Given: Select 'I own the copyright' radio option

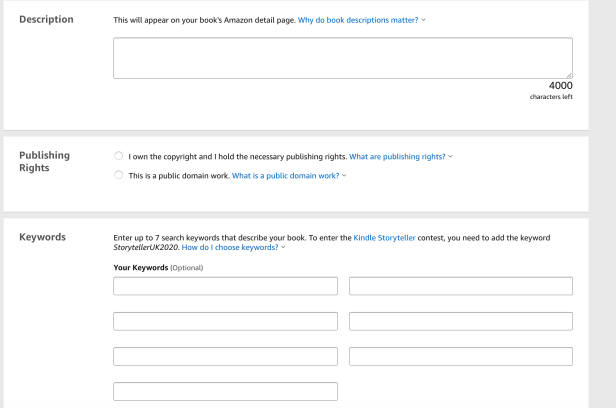Looking at the screenshot, I should point(119,156).
